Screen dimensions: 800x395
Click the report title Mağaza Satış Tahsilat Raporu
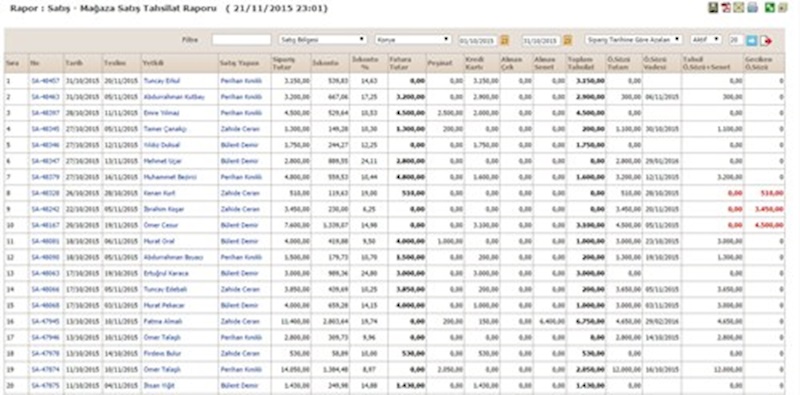coord(150,8)
